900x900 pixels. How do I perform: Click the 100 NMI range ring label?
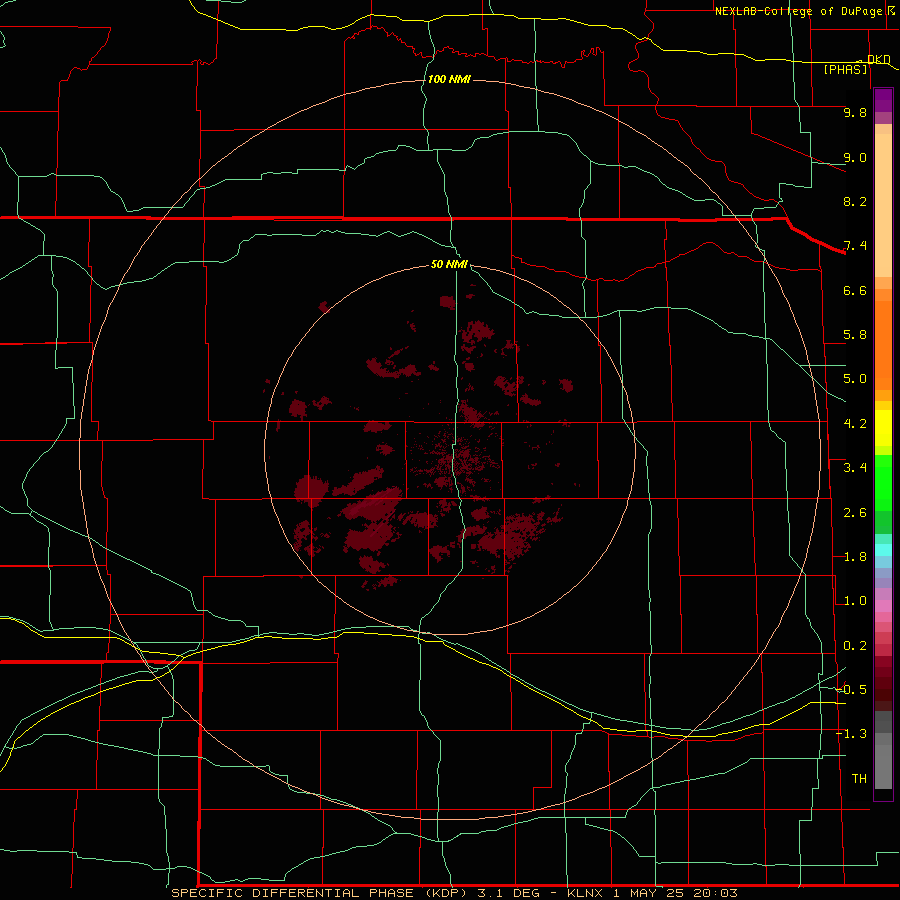[x=449, y=79]
